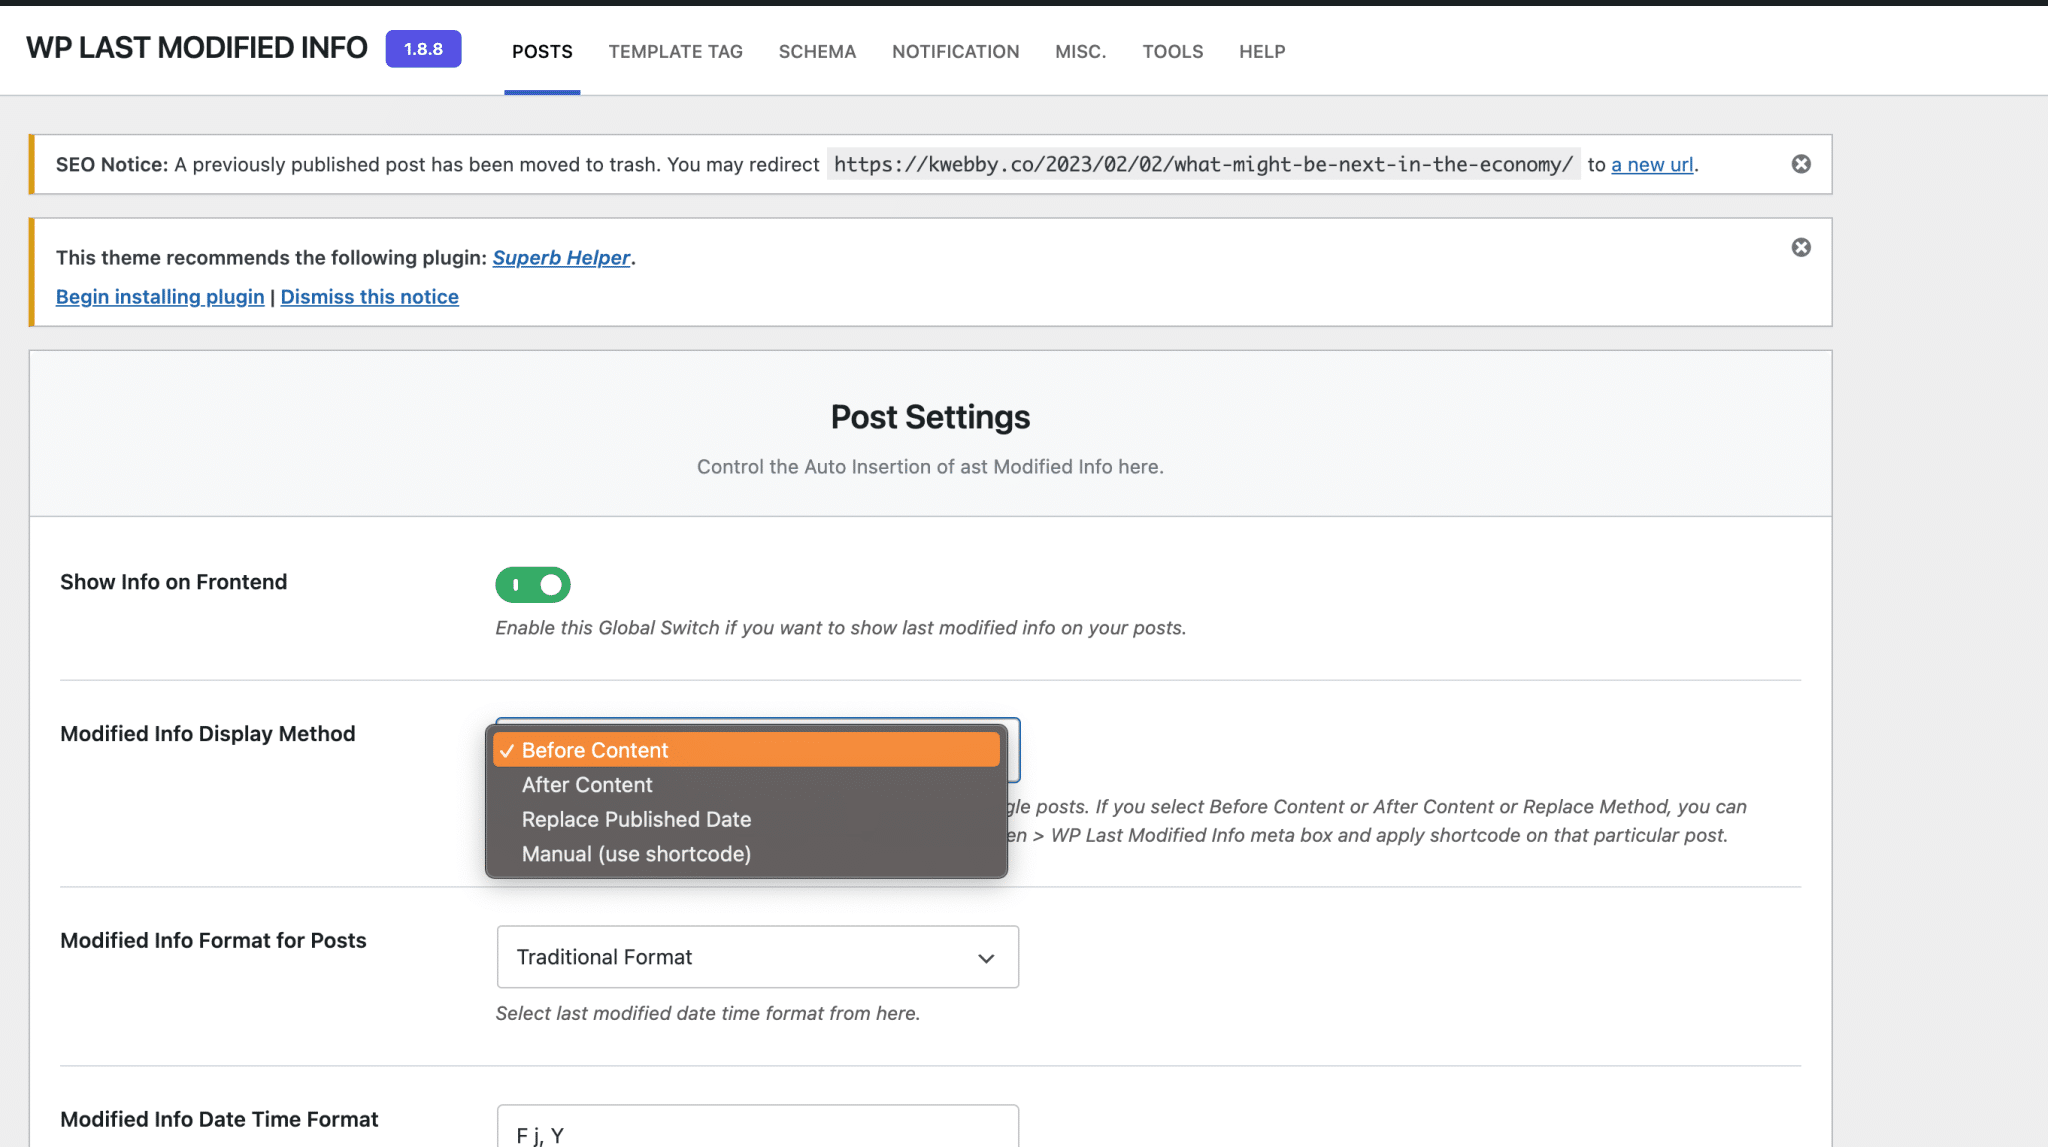Disable the Show Info on Frontend switch

click(532, 584)
